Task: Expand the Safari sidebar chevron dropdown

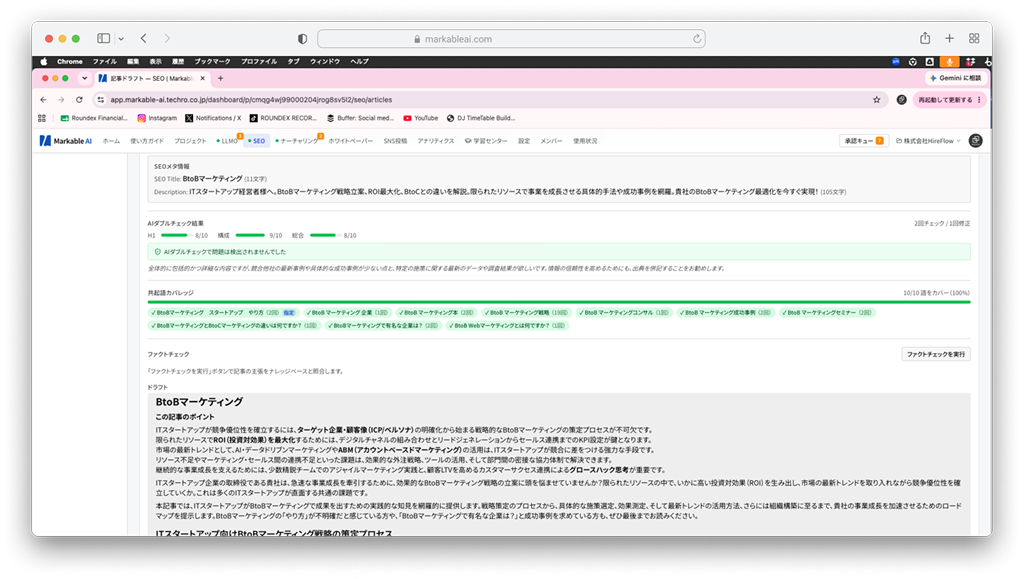Action: [x=121, y=39]
